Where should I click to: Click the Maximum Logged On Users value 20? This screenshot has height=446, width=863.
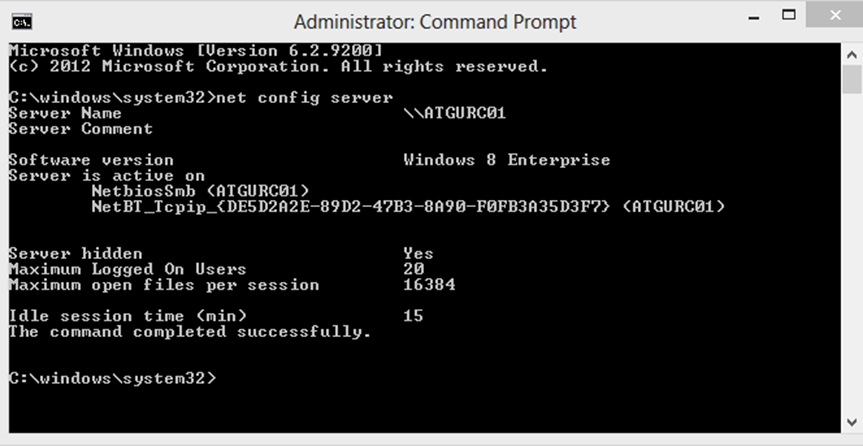413,269
